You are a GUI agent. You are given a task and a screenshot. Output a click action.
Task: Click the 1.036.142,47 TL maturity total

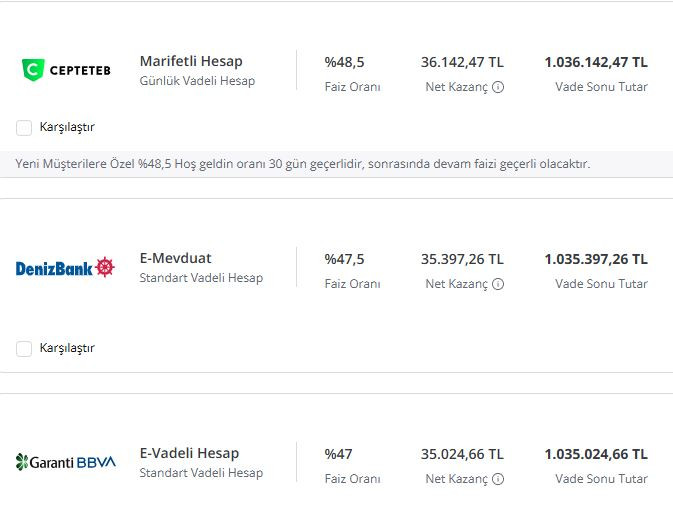coord(596,62)
